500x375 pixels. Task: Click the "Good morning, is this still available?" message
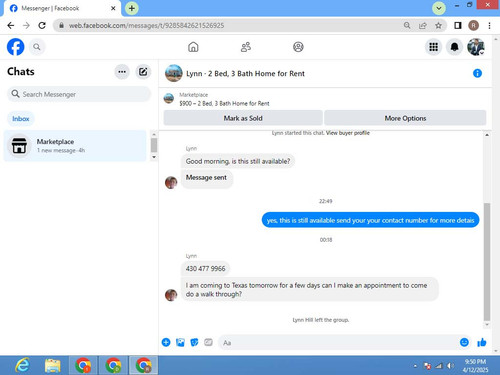point(238,161)
